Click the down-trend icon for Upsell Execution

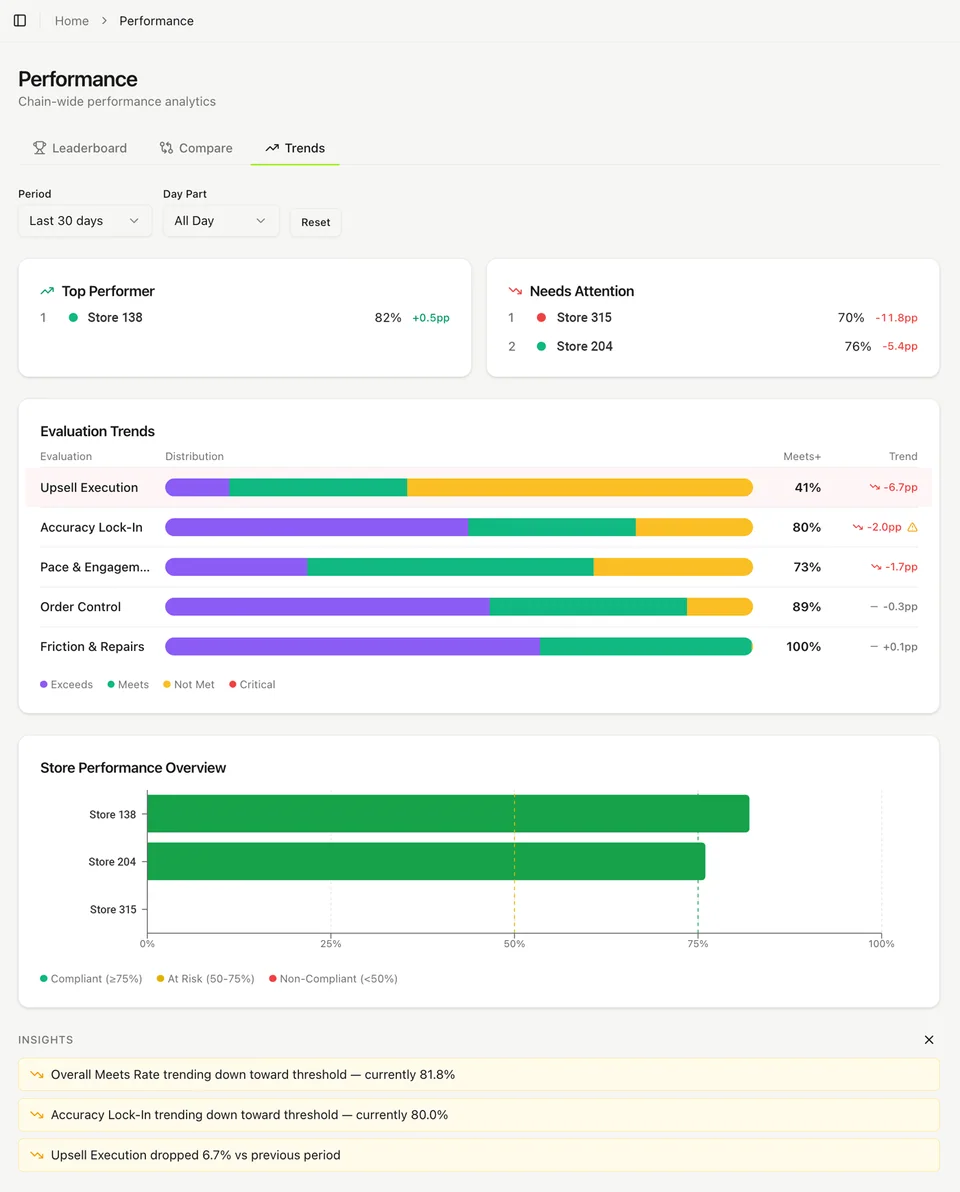pos(875,487)
